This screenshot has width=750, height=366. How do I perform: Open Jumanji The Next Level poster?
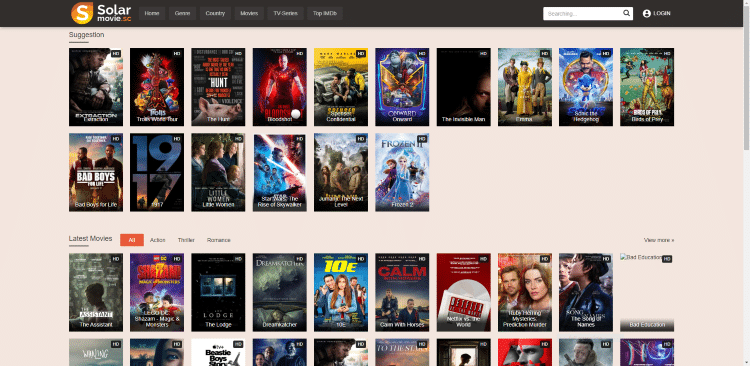[x=341, y=172]
